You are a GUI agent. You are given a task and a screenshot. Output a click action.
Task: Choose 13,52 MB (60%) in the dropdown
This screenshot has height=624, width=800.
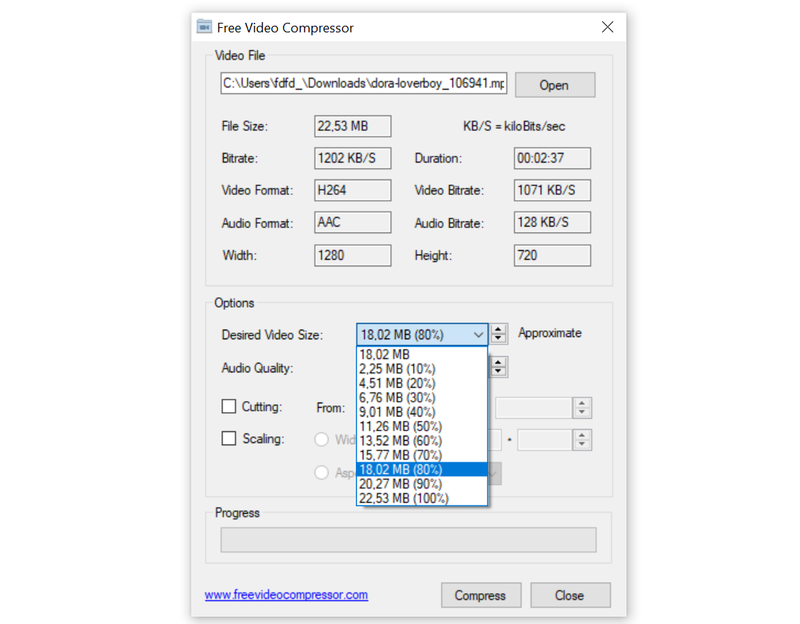coord(422,440)
